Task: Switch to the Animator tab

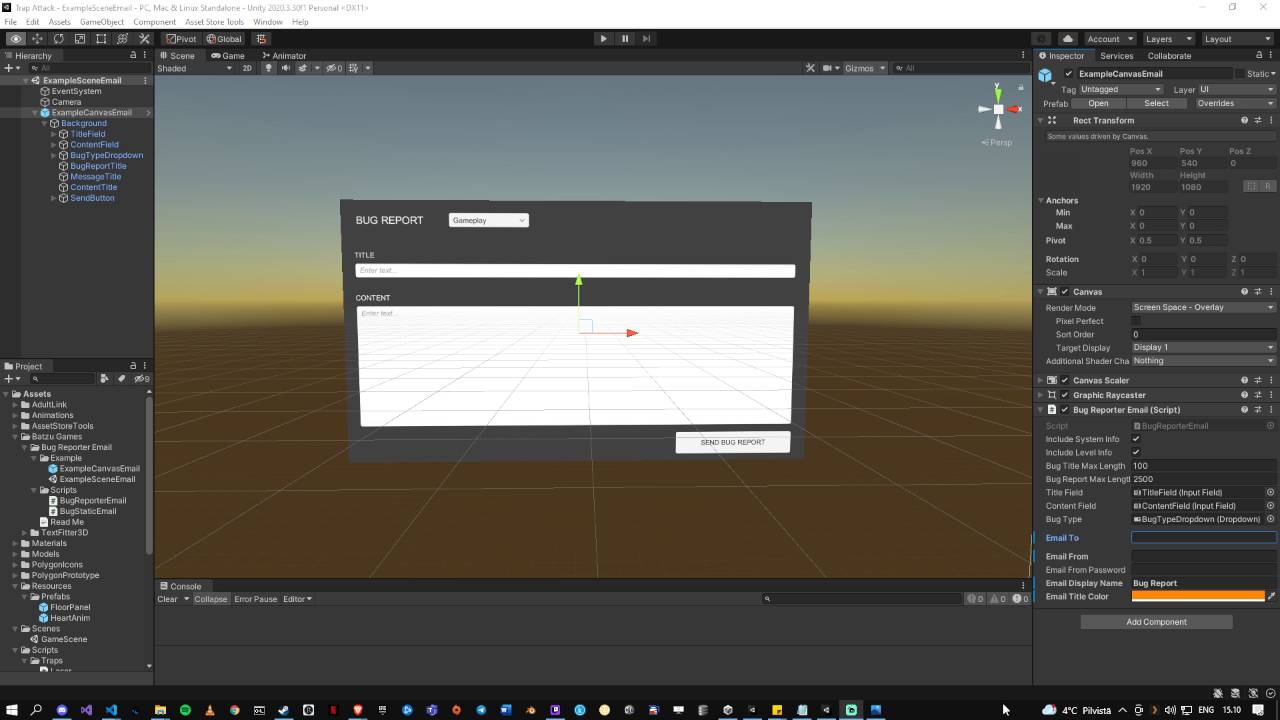Action: pos(284,56)
